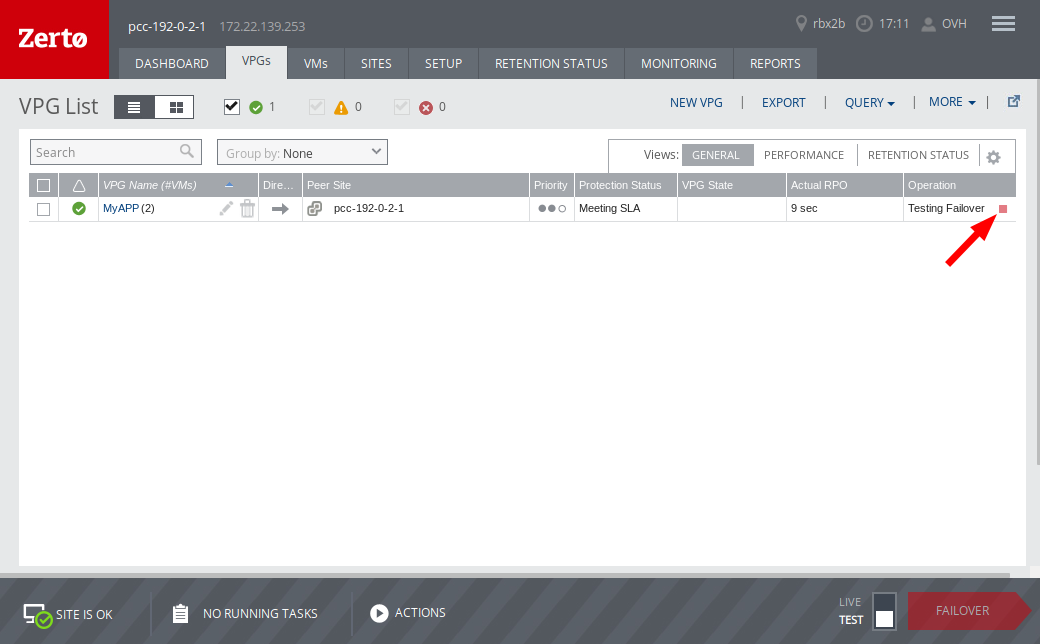Expand the QUERY dropdown
The height and width of the screenshot is (644, 1040).
click(869, 102)
